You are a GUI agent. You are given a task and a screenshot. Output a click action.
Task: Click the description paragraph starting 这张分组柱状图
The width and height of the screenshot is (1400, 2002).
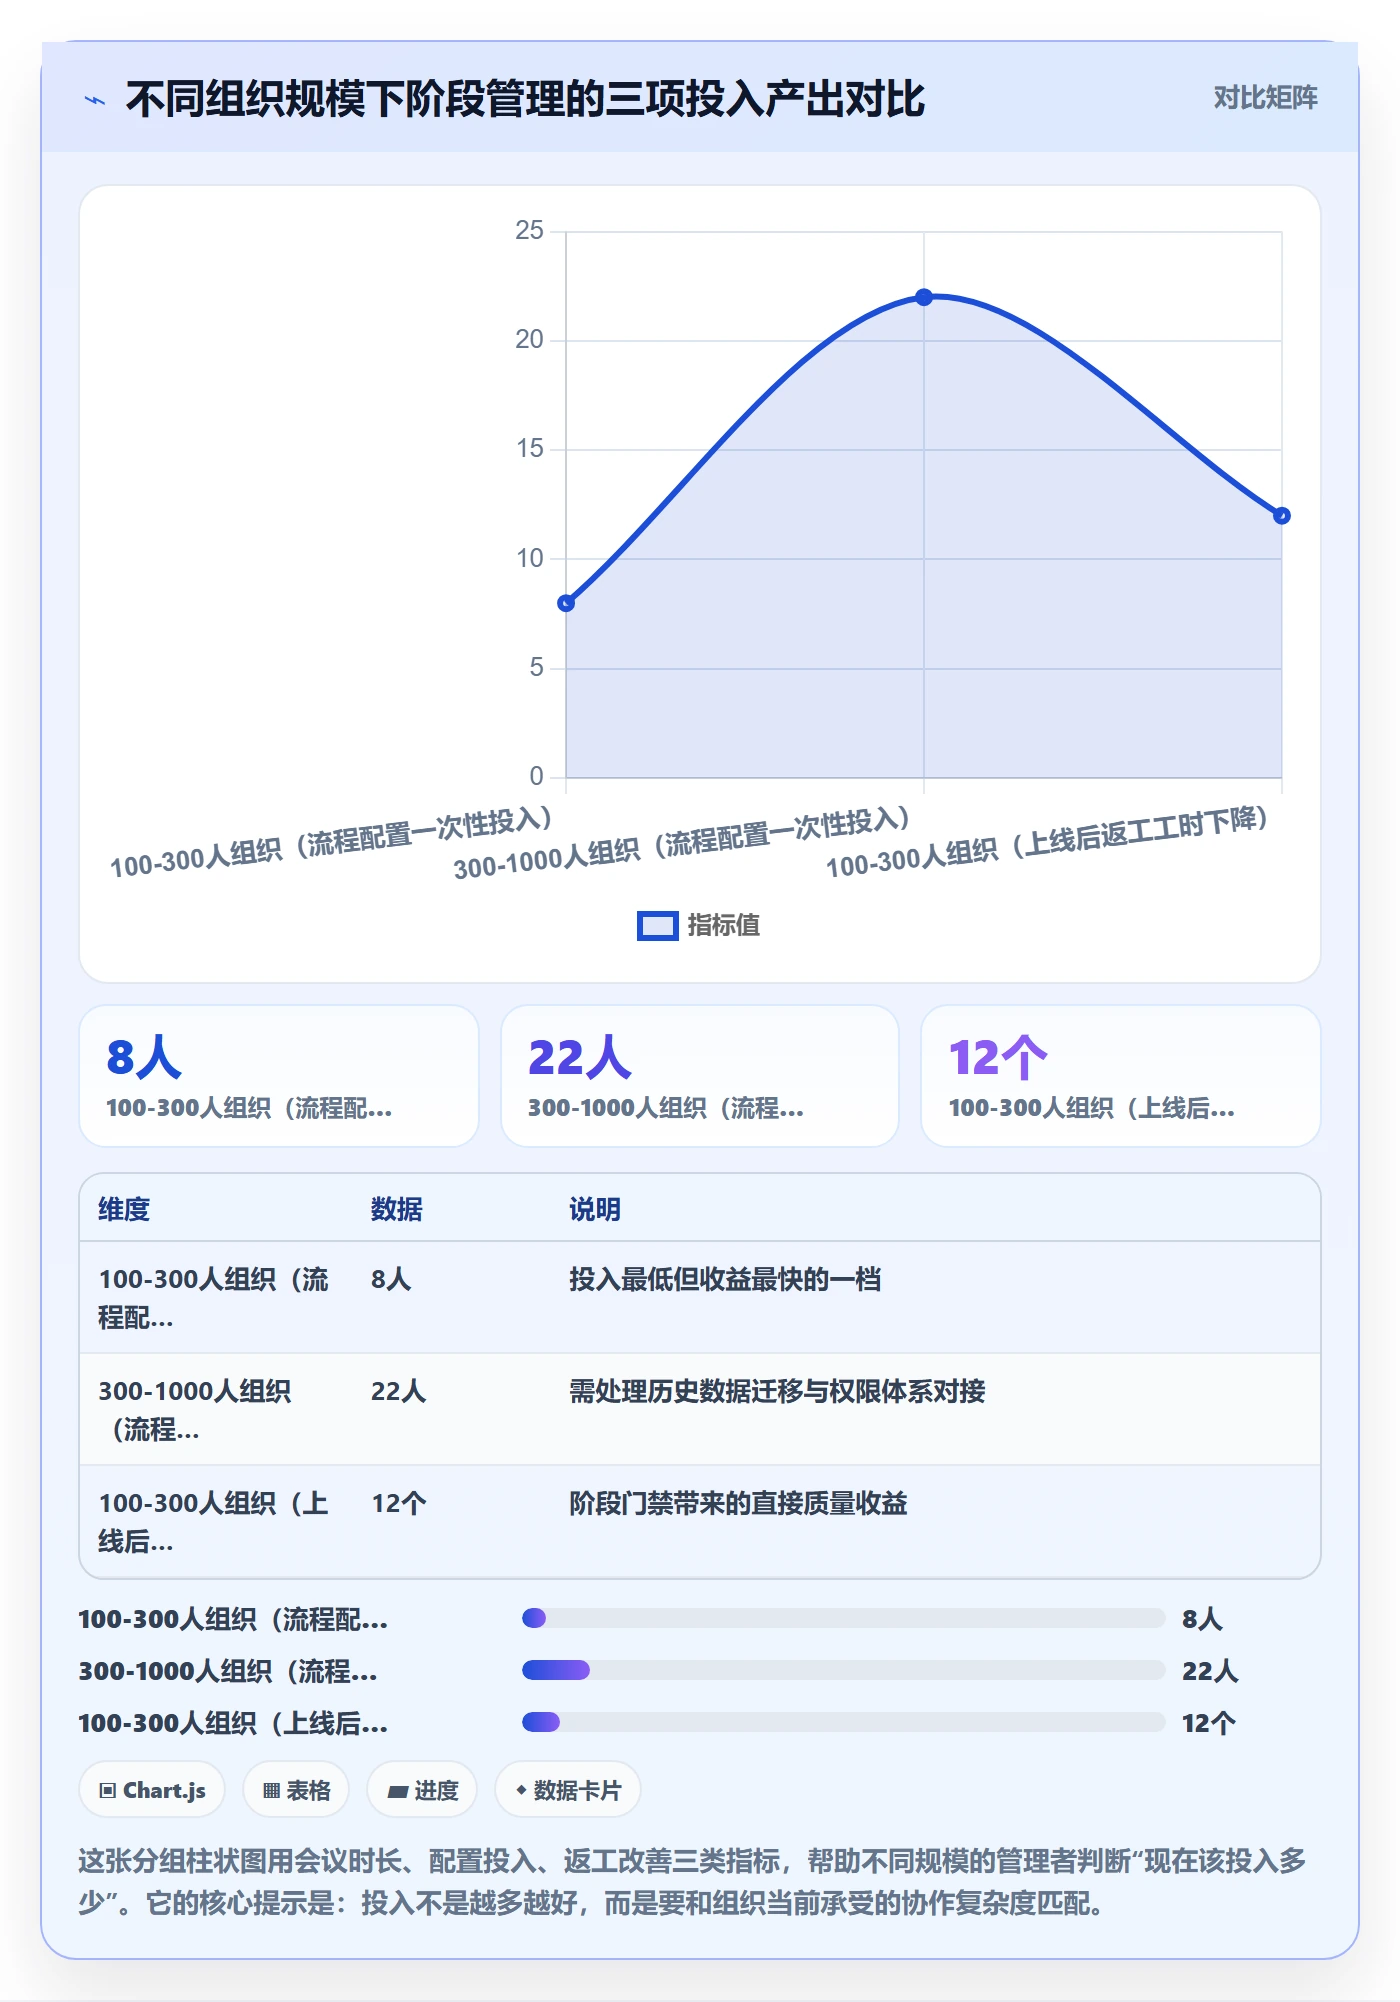point(692,1881)
